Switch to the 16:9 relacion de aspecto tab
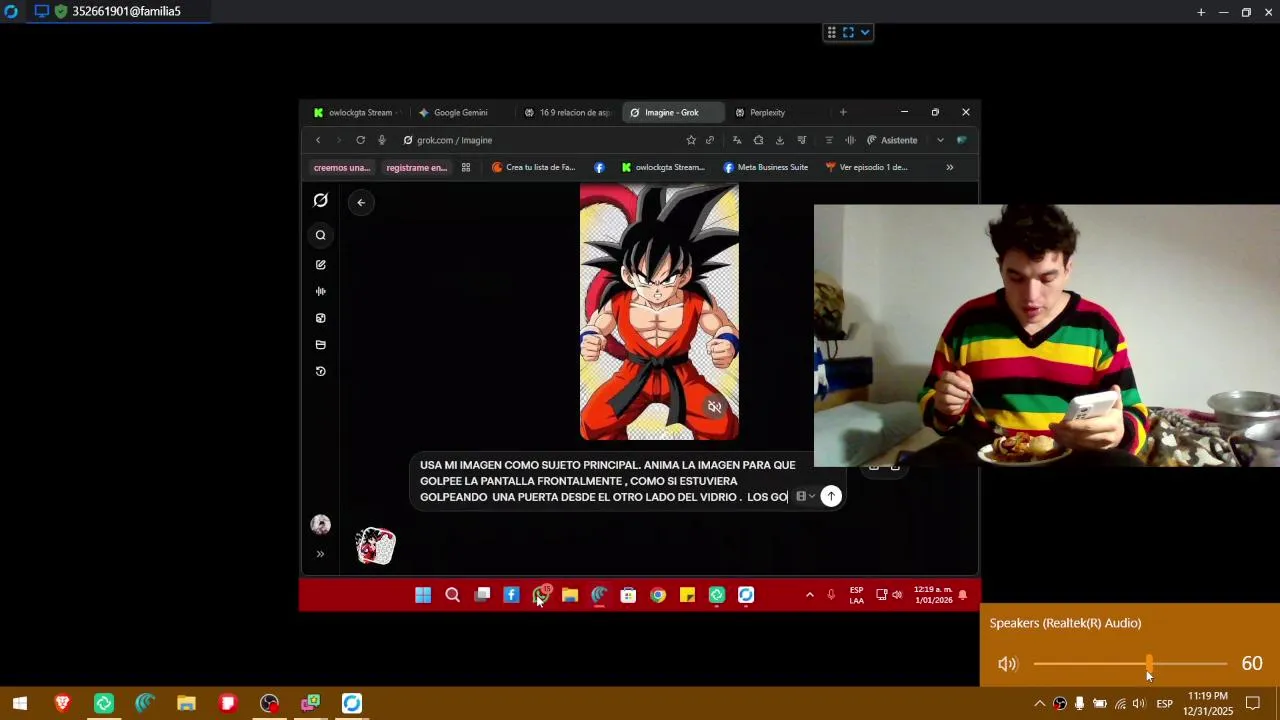The height and width of the screenshot is (720, 1280). (567, 113)
